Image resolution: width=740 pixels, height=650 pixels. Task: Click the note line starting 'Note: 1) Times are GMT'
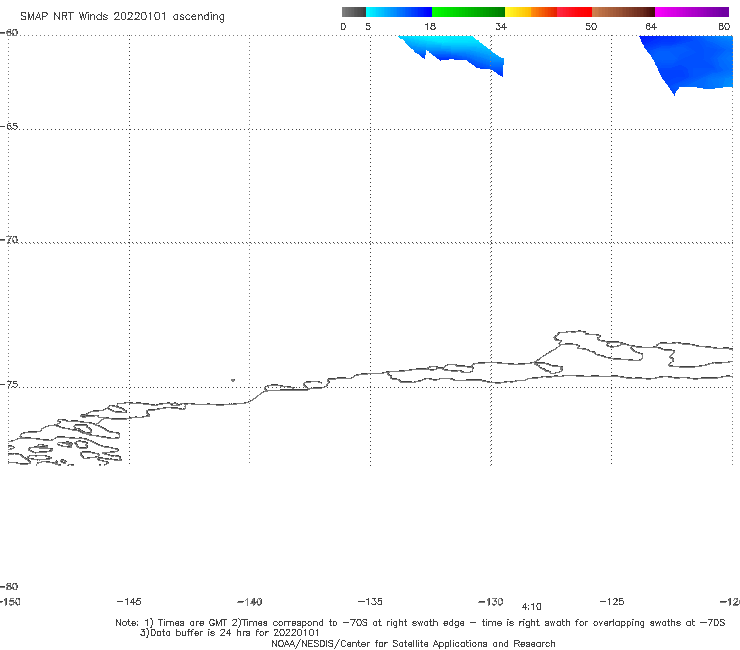(420, 623)
